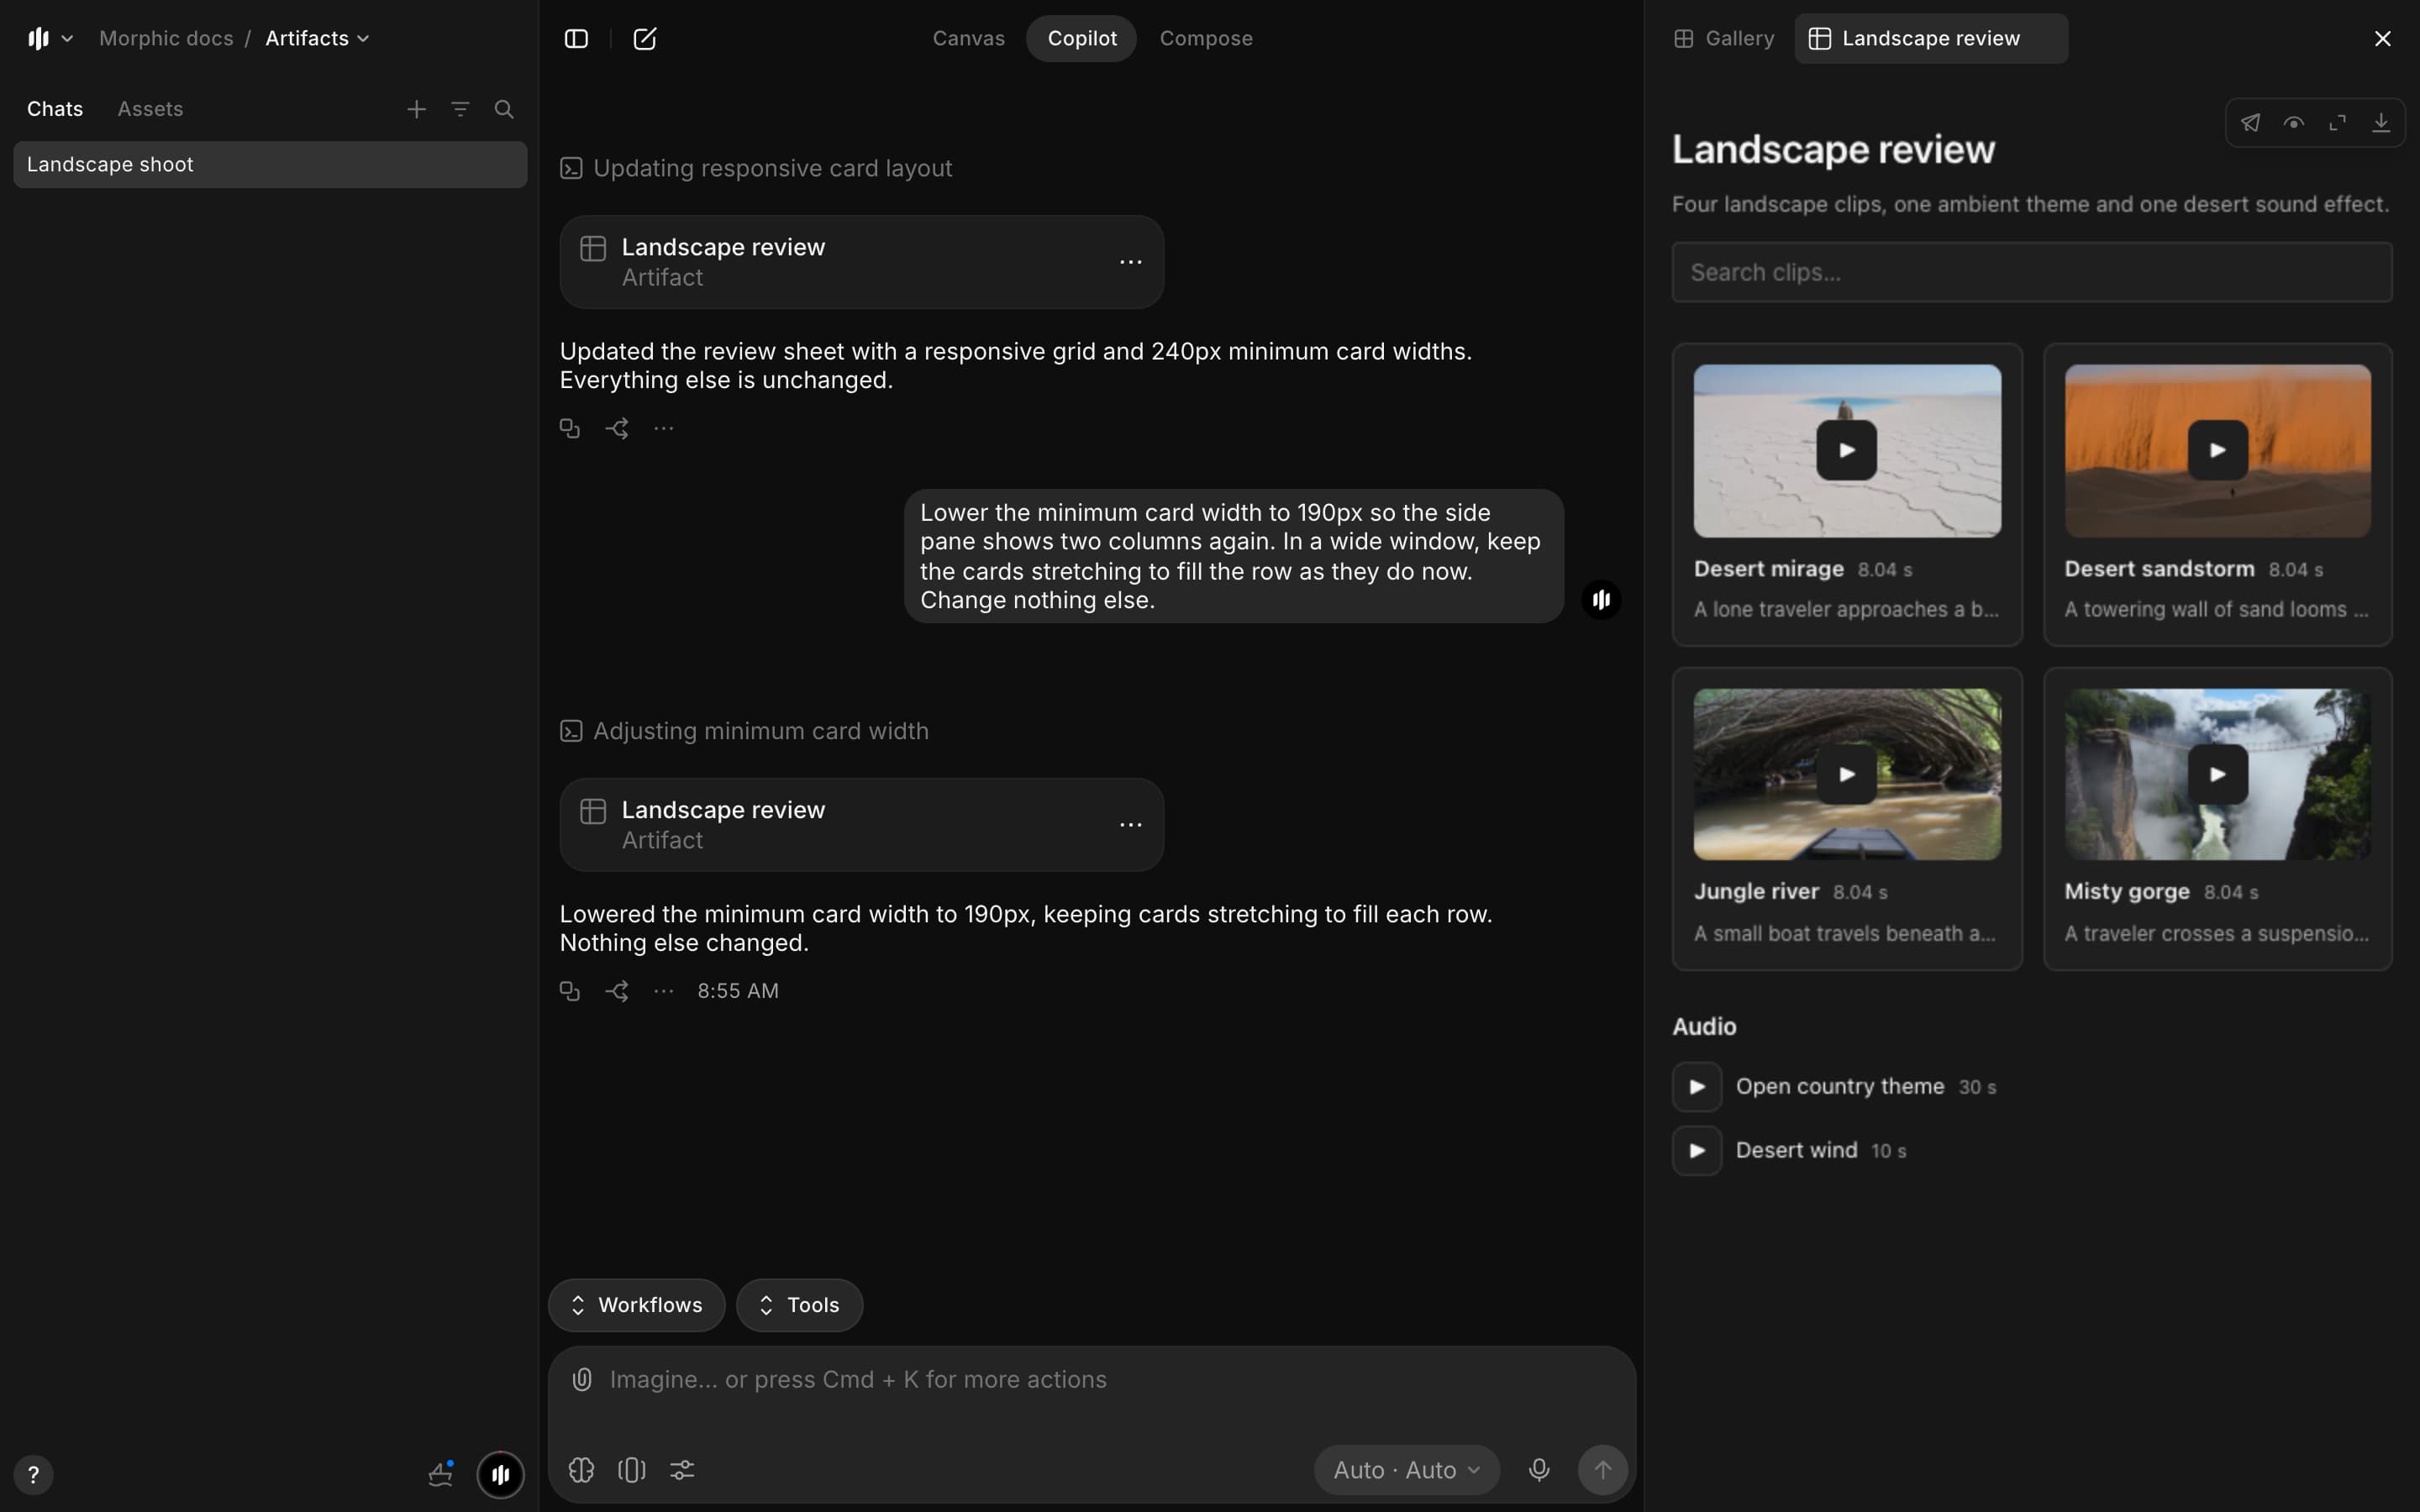Click the Jungle river description text
The image size is (2420, 1512).
pos(1845,934)
